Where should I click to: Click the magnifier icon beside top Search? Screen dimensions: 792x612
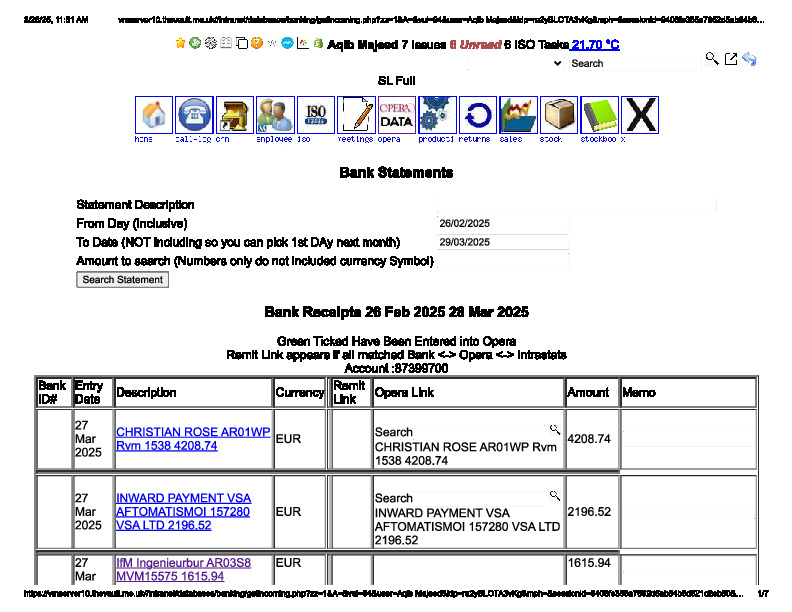click(712, 60)
